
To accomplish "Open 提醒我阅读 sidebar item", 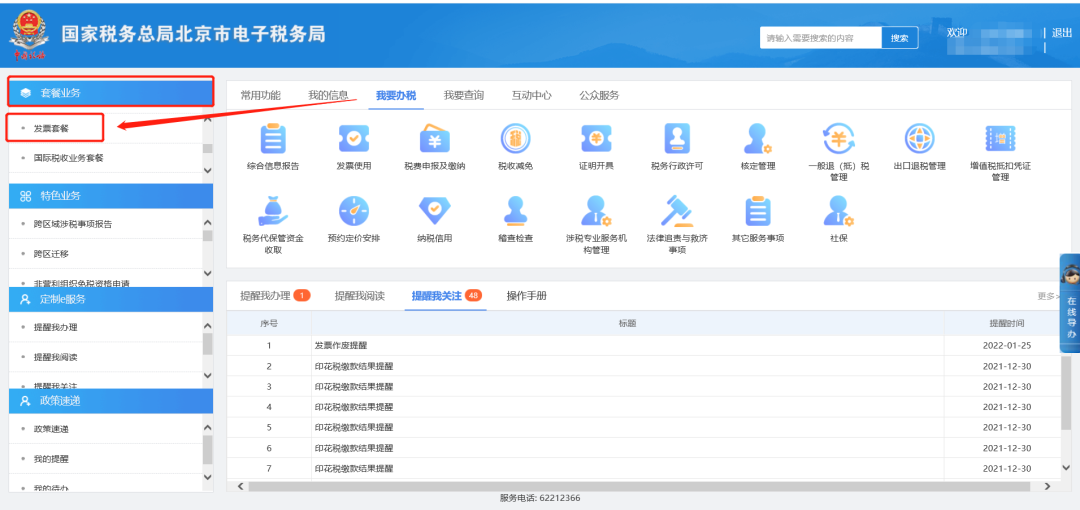I will 56,357.
